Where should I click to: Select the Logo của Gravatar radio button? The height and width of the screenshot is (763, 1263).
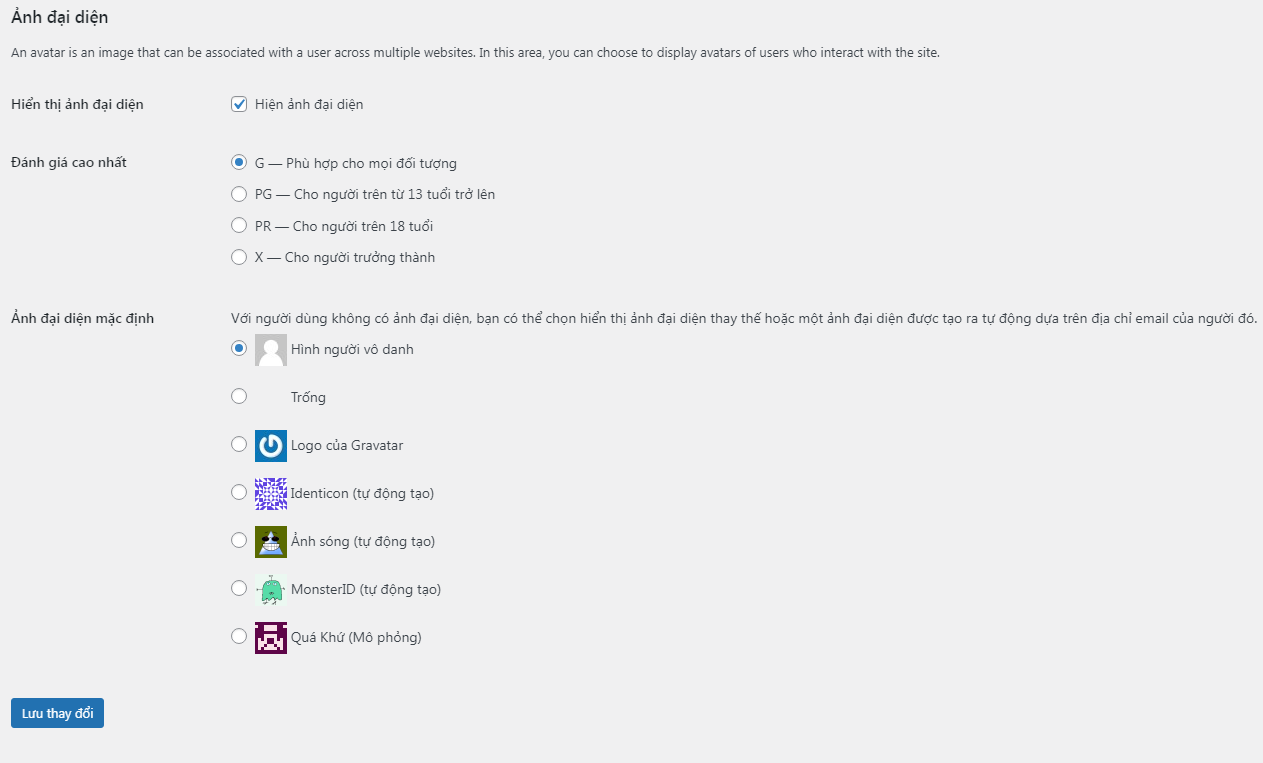239,445
